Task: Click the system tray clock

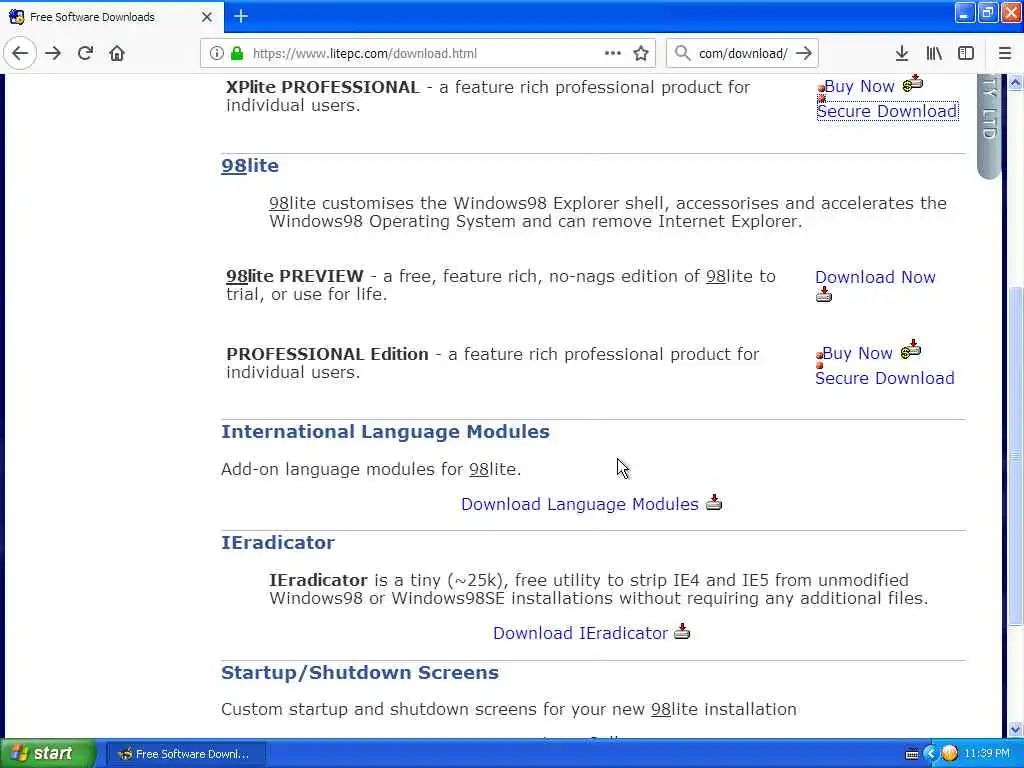Action: tap(987, 754)
